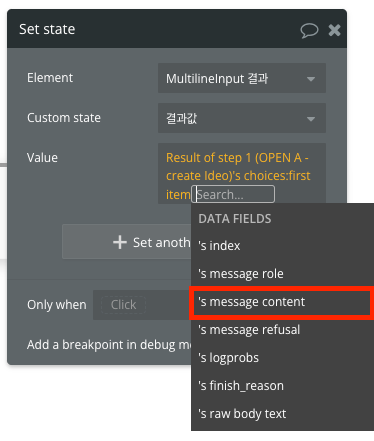The width and height of the screenshot is (374, 441).
Task: Click Set another custom state button
Action: pos(127,242)
